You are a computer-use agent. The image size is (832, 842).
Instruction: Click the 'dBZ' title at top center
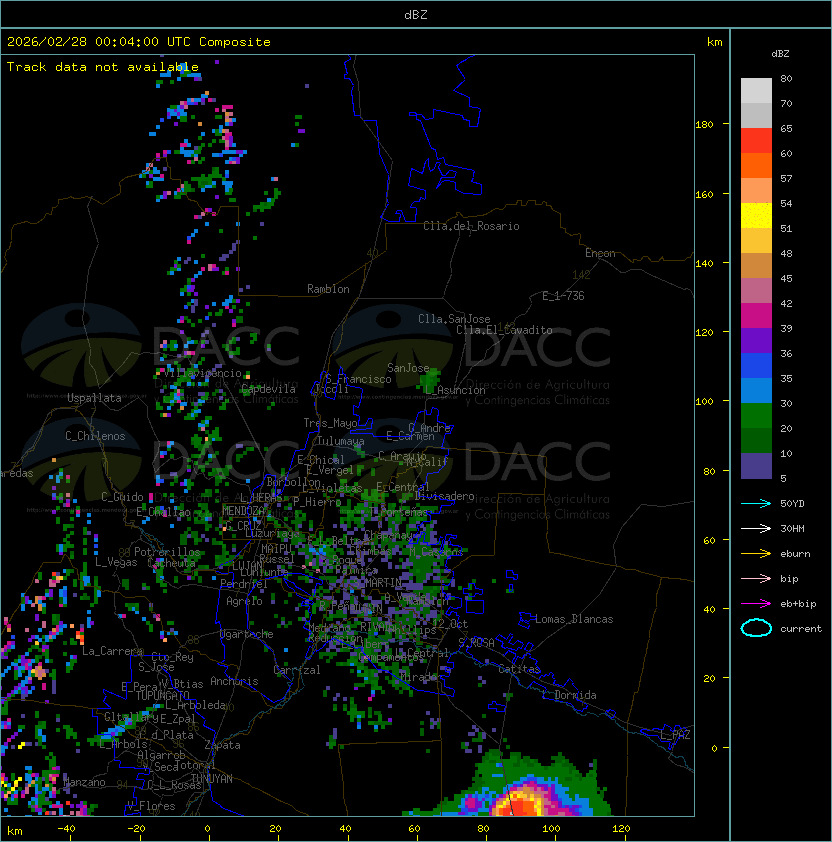coord(416,14)
